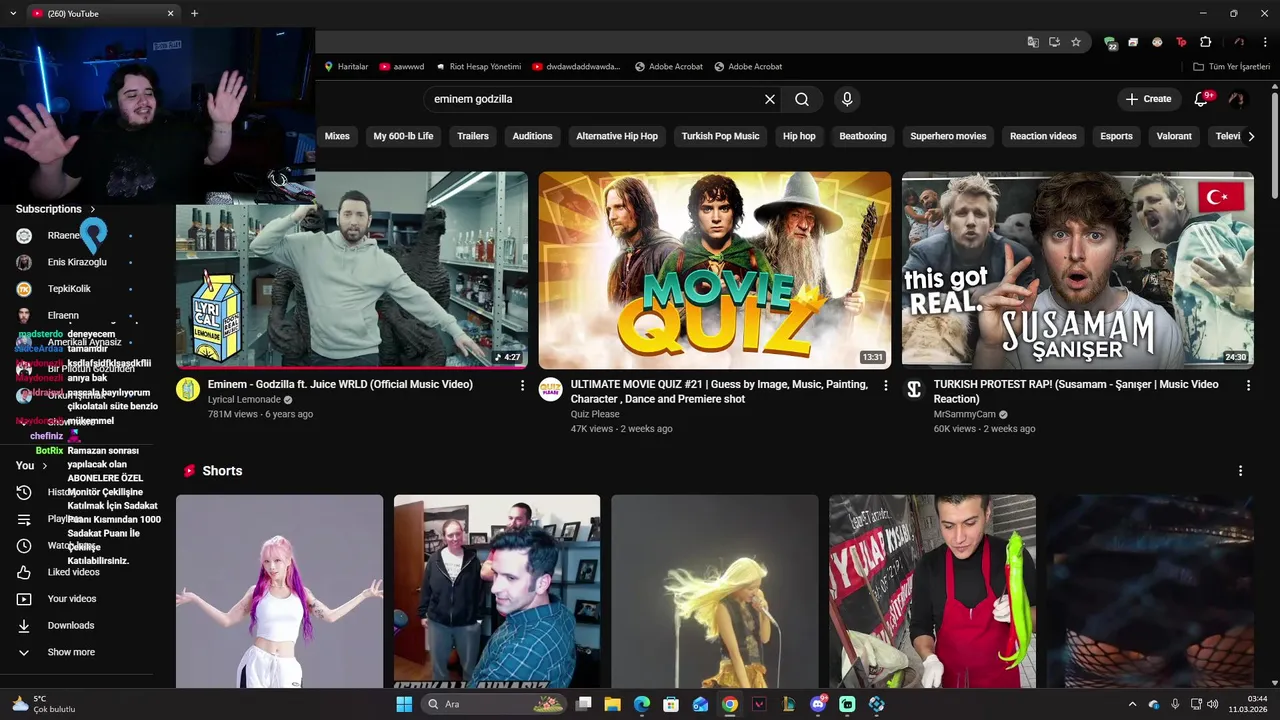Open File Explorer from taskbar
Image resolution: width=1280 pixels, height=720 pixels.
613,704
